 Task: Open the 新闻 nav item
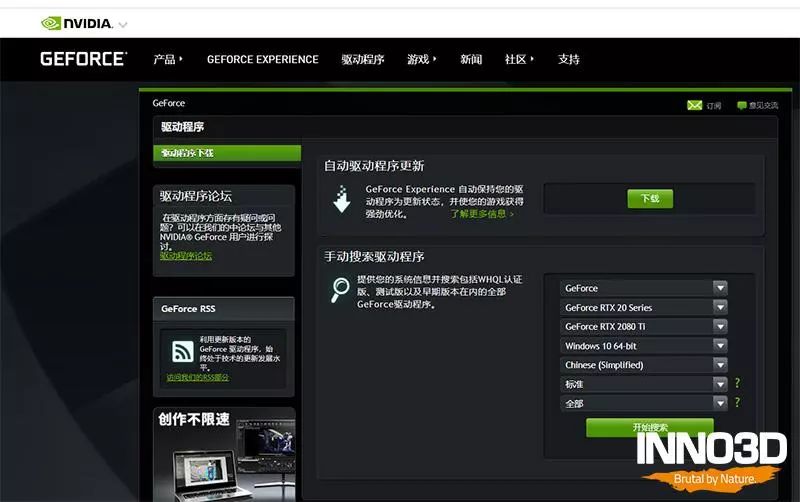pyautogui.click(x=471, y=59)
